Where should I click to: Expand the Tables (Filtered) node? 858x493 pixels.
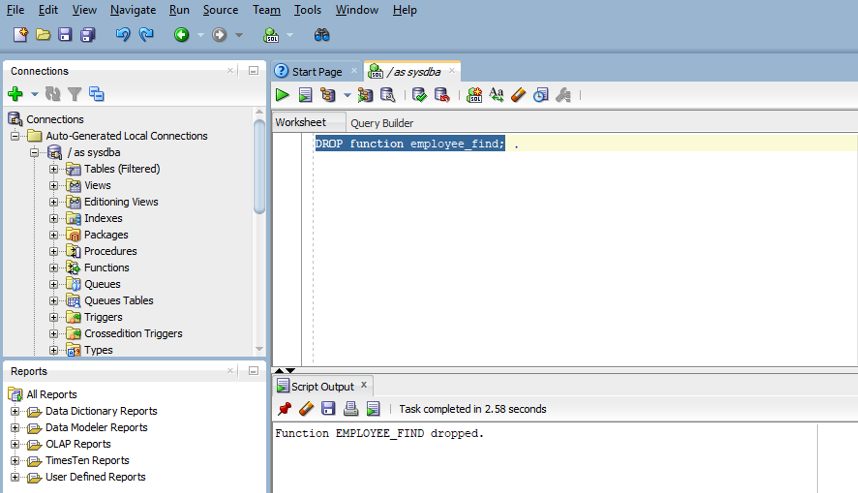pyautogui.click(x=53, y=169)
